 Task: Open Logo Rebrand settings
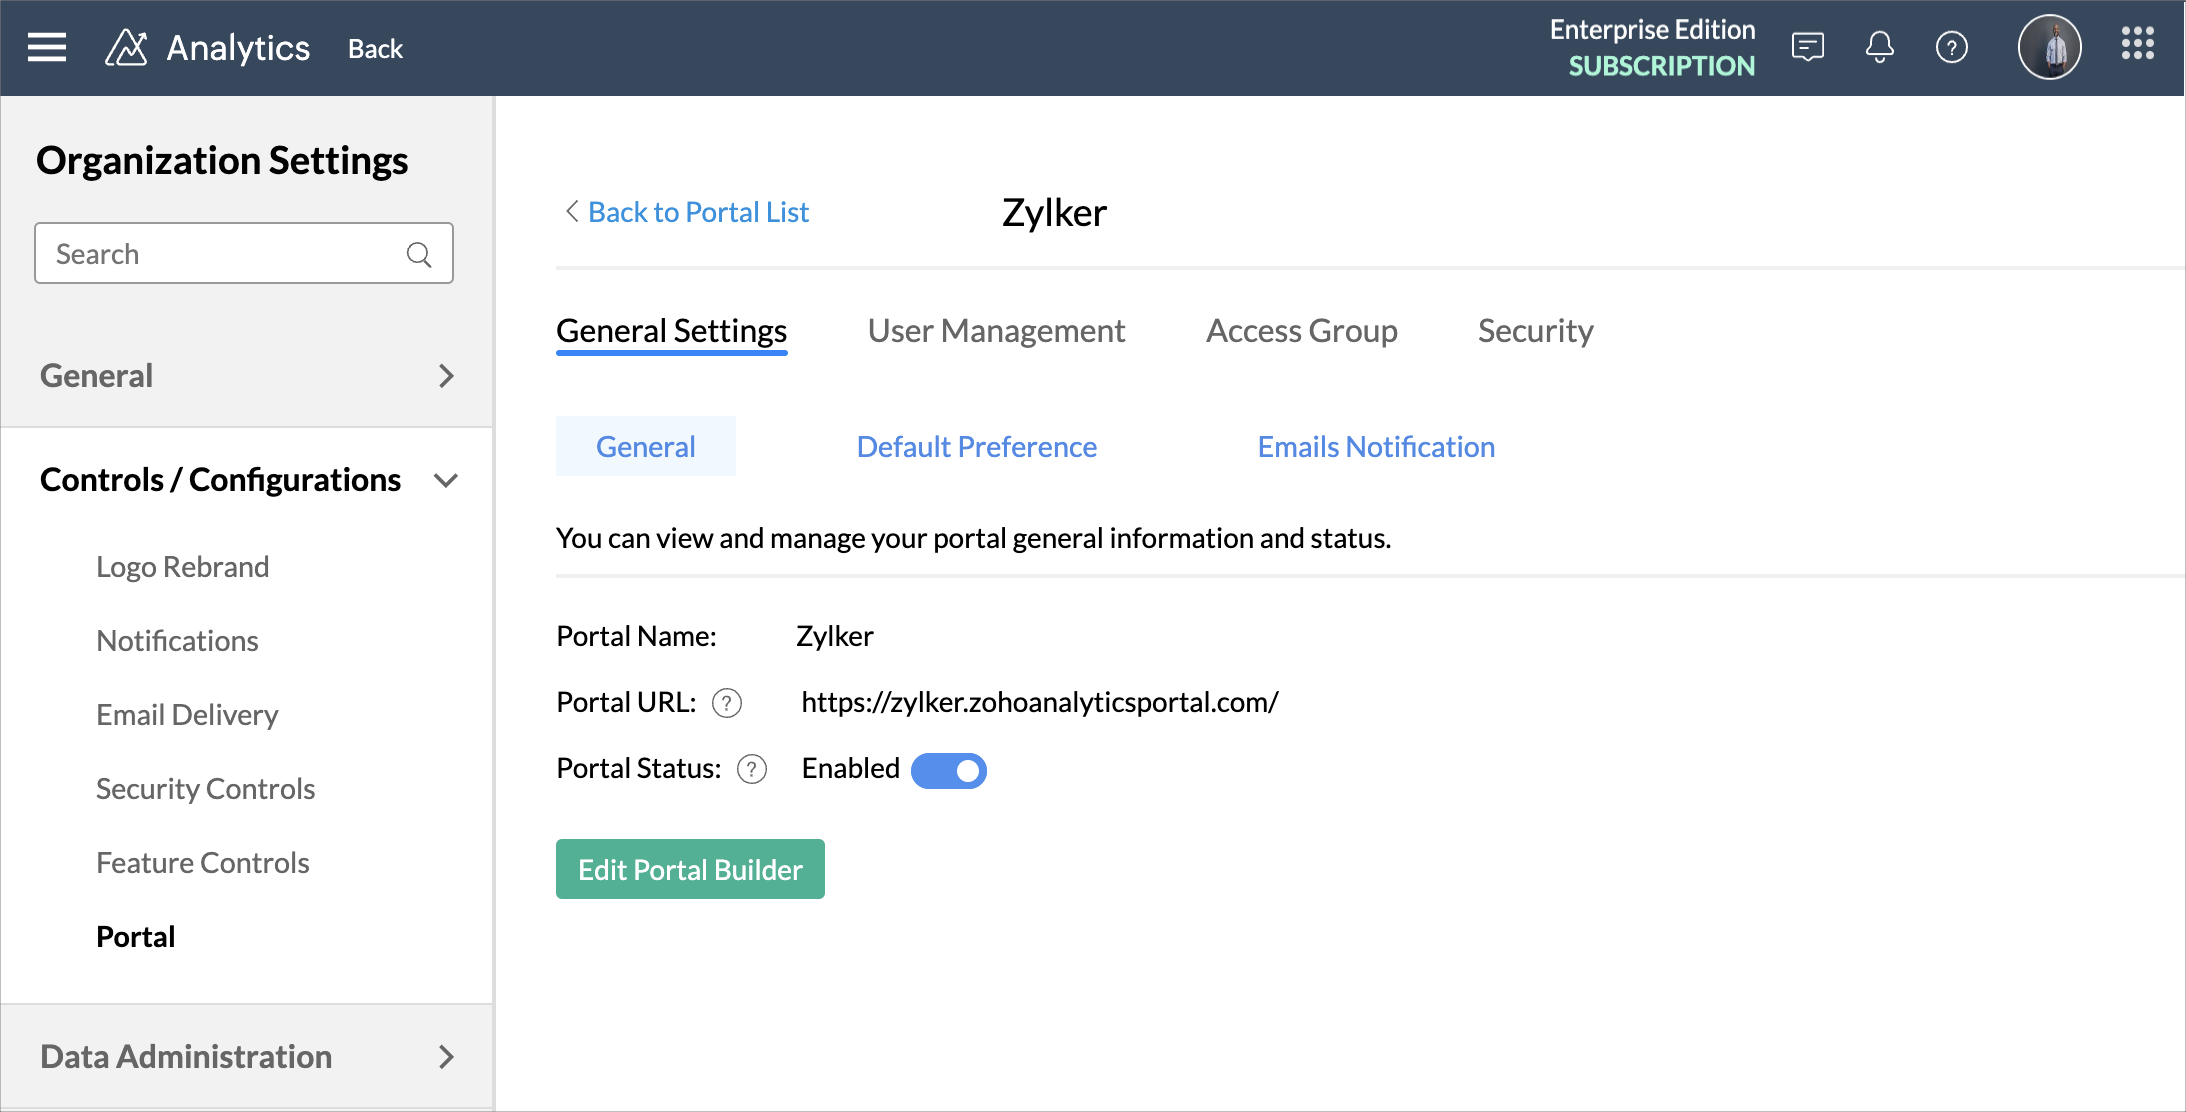tap(183, 567)
